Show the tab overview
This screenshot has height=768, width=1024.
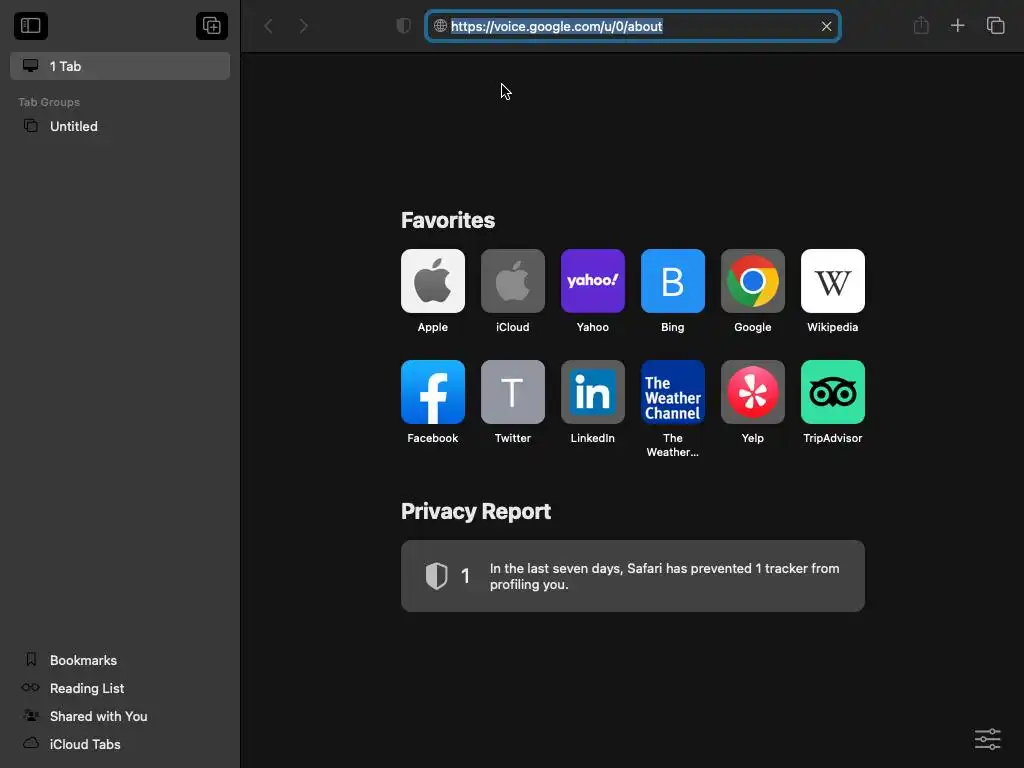pos(995,26)
